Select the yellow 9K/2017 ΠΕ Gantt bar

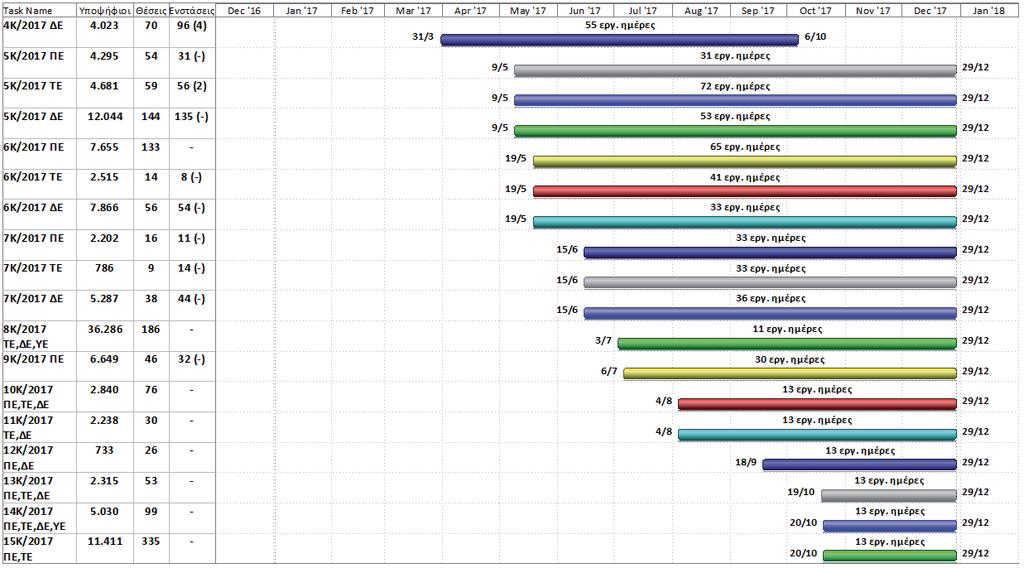tap(790, 373)
